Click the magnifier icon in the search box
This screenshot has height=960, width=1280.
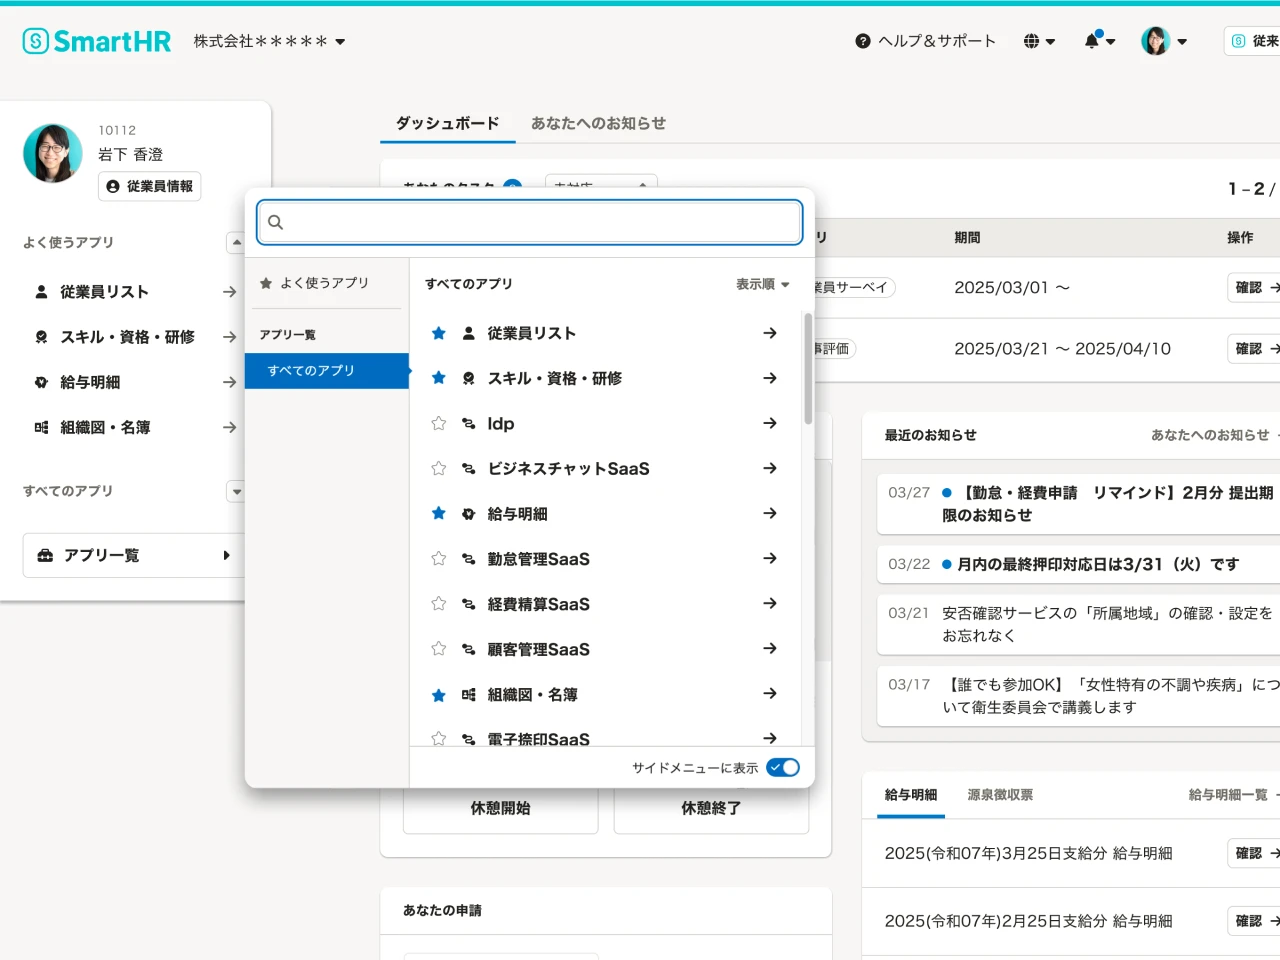point(275,222)
